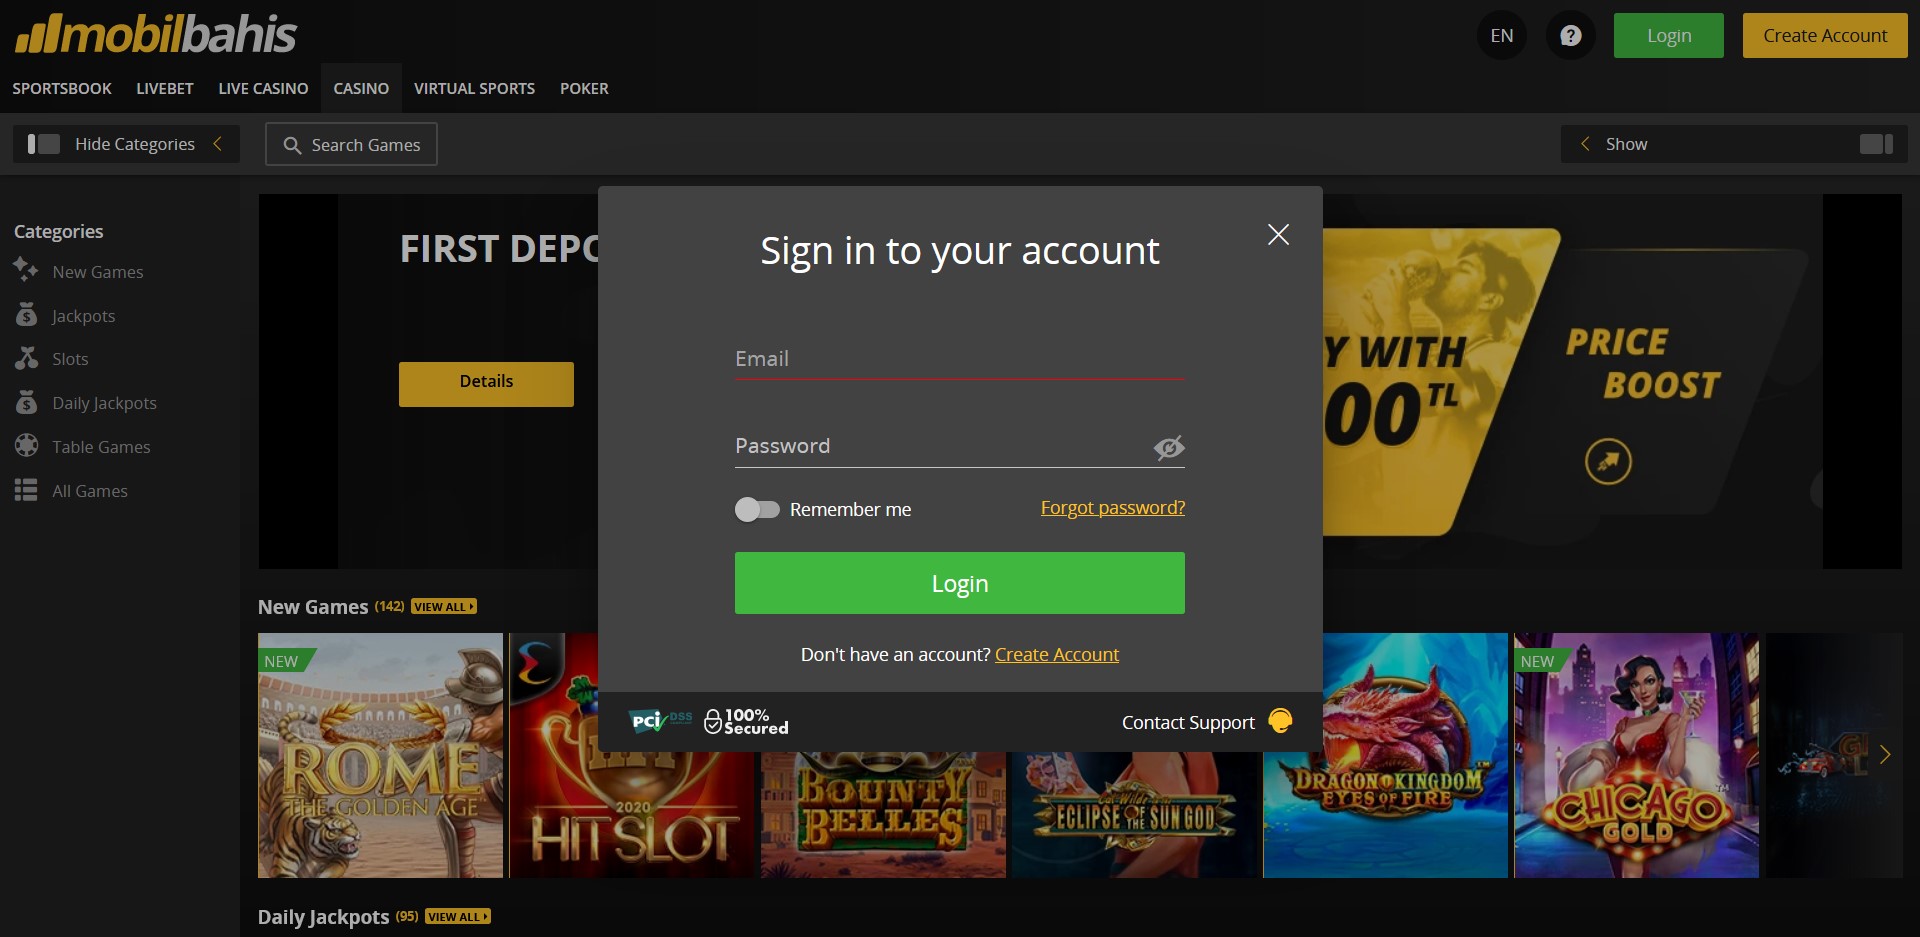
Task: Advance the New Games carousel with the right arrow
Action: coord(1884,755)
